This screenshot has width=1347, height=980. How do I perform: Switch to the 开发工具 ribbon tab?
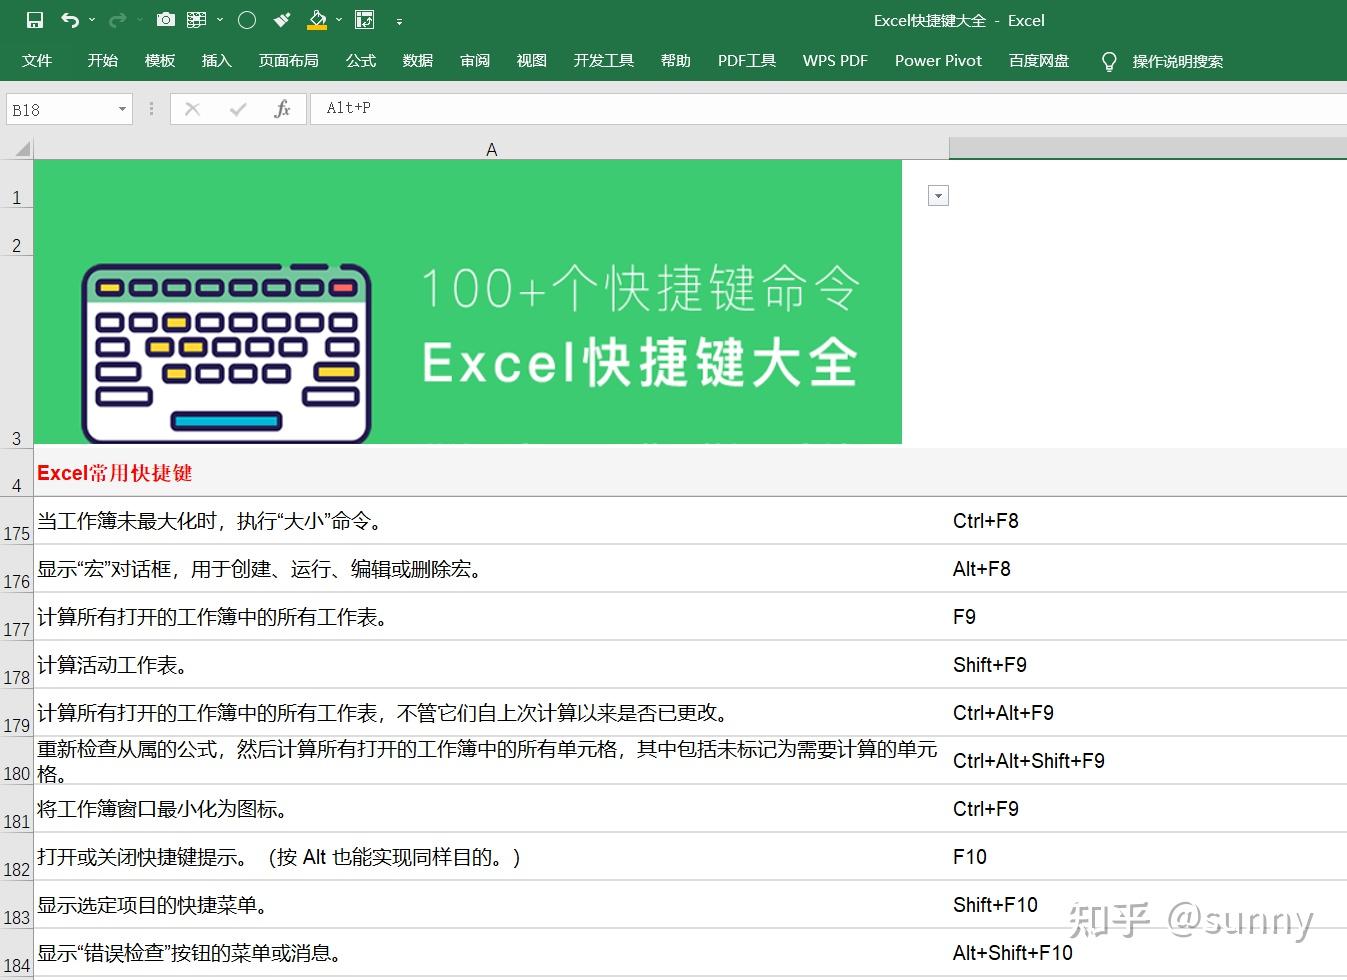604,61
